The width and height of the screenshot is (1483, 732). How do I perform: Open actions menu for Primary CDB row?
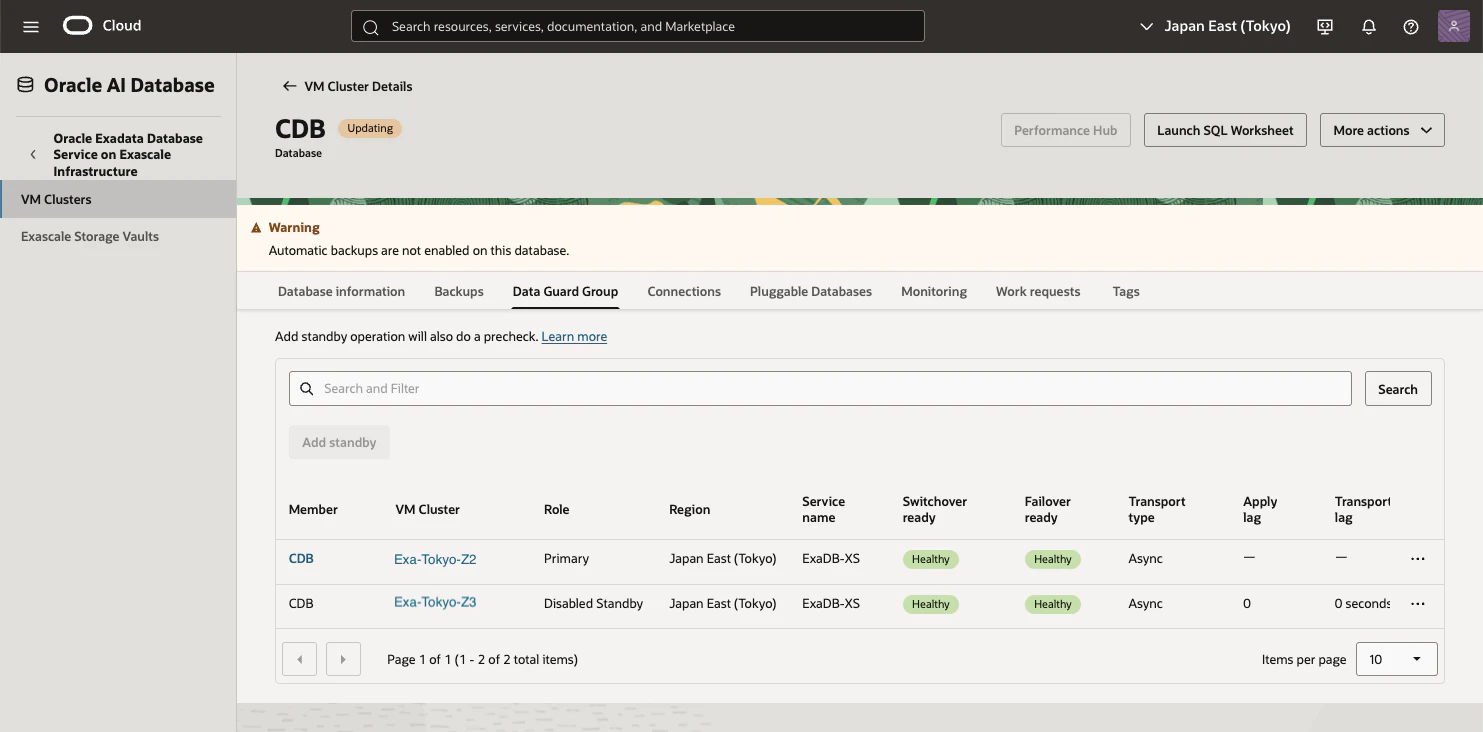(1417, 559)
